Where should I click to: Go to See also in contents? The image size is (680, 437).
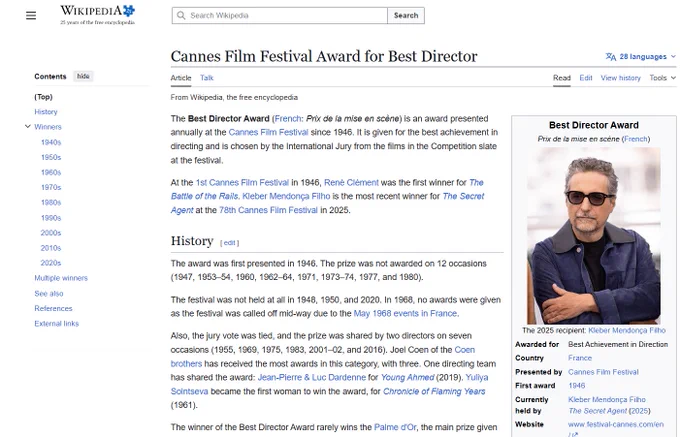pos(49,294)
